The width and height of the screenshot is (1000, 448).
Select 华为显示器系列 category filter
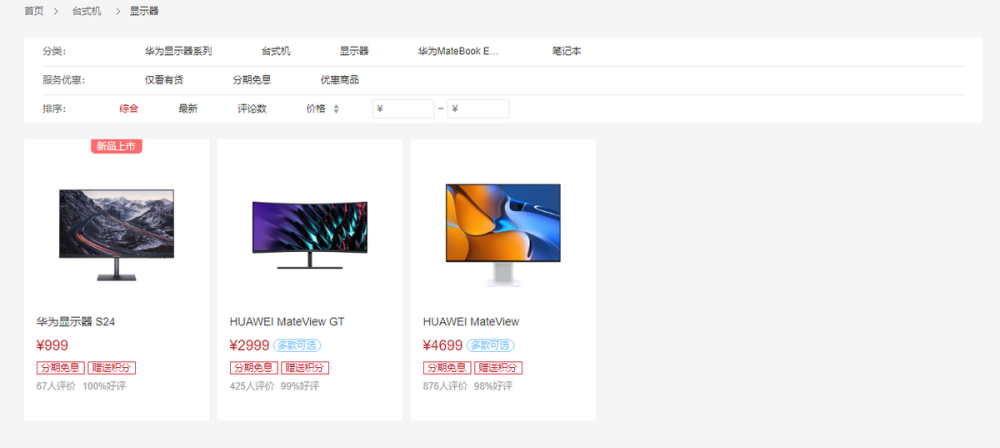click(179, 52)
